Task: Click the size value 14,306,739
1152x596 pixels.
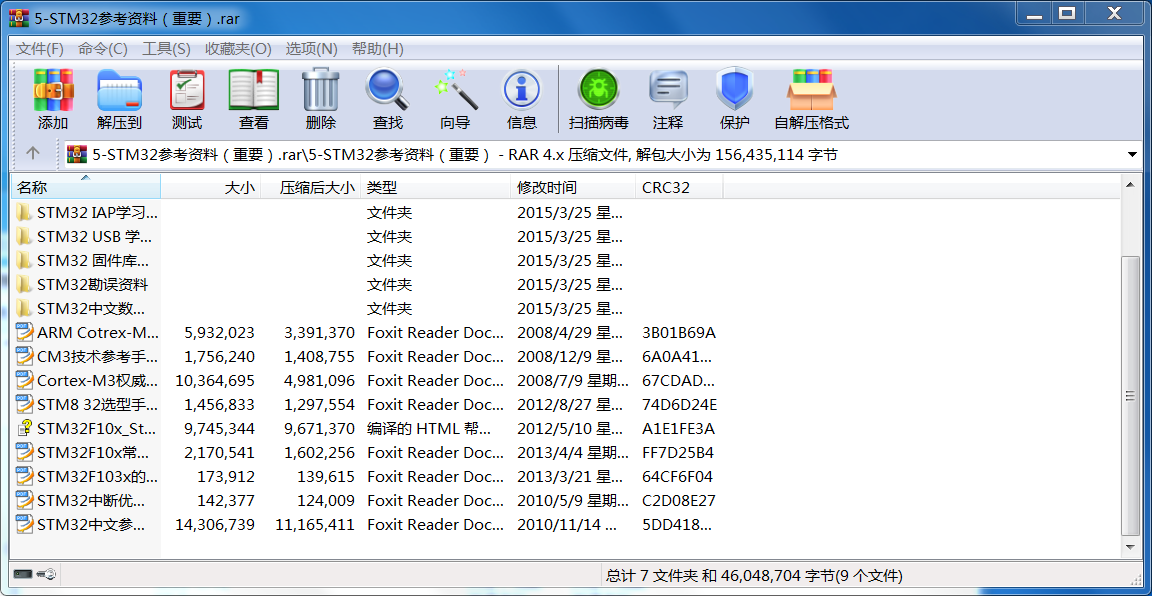Action: click(x=215, y=525)
